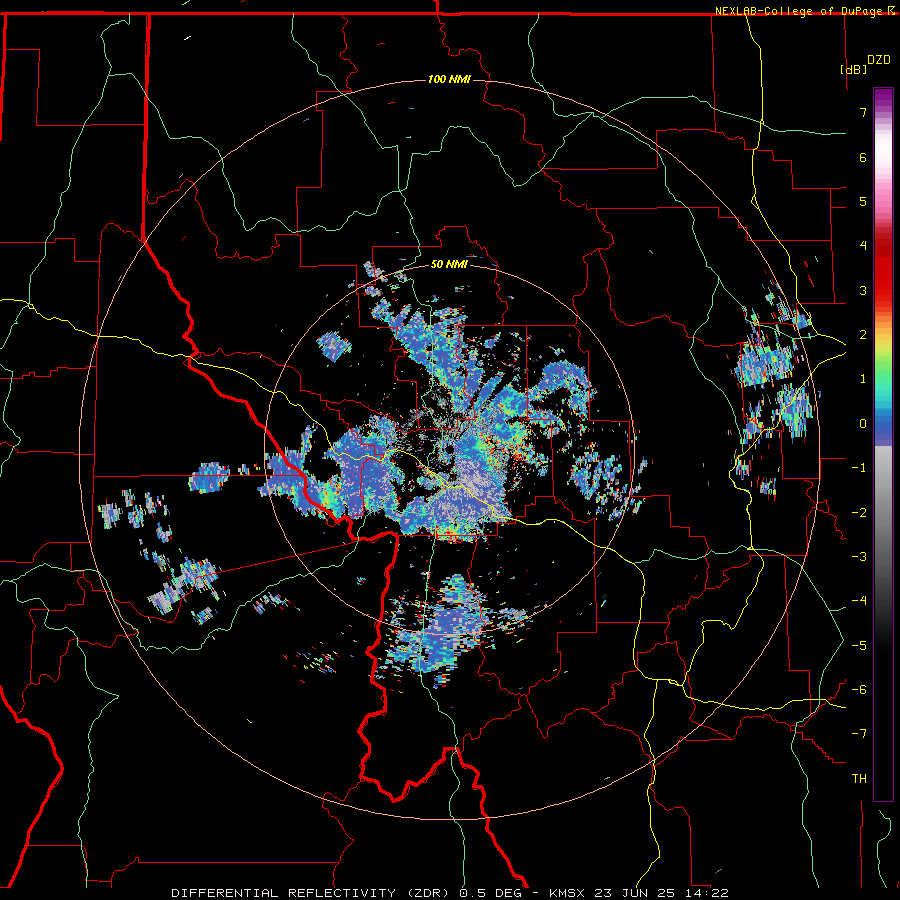
Task: Click the -2 value on the color scale
Action: (x=859, y=513)
